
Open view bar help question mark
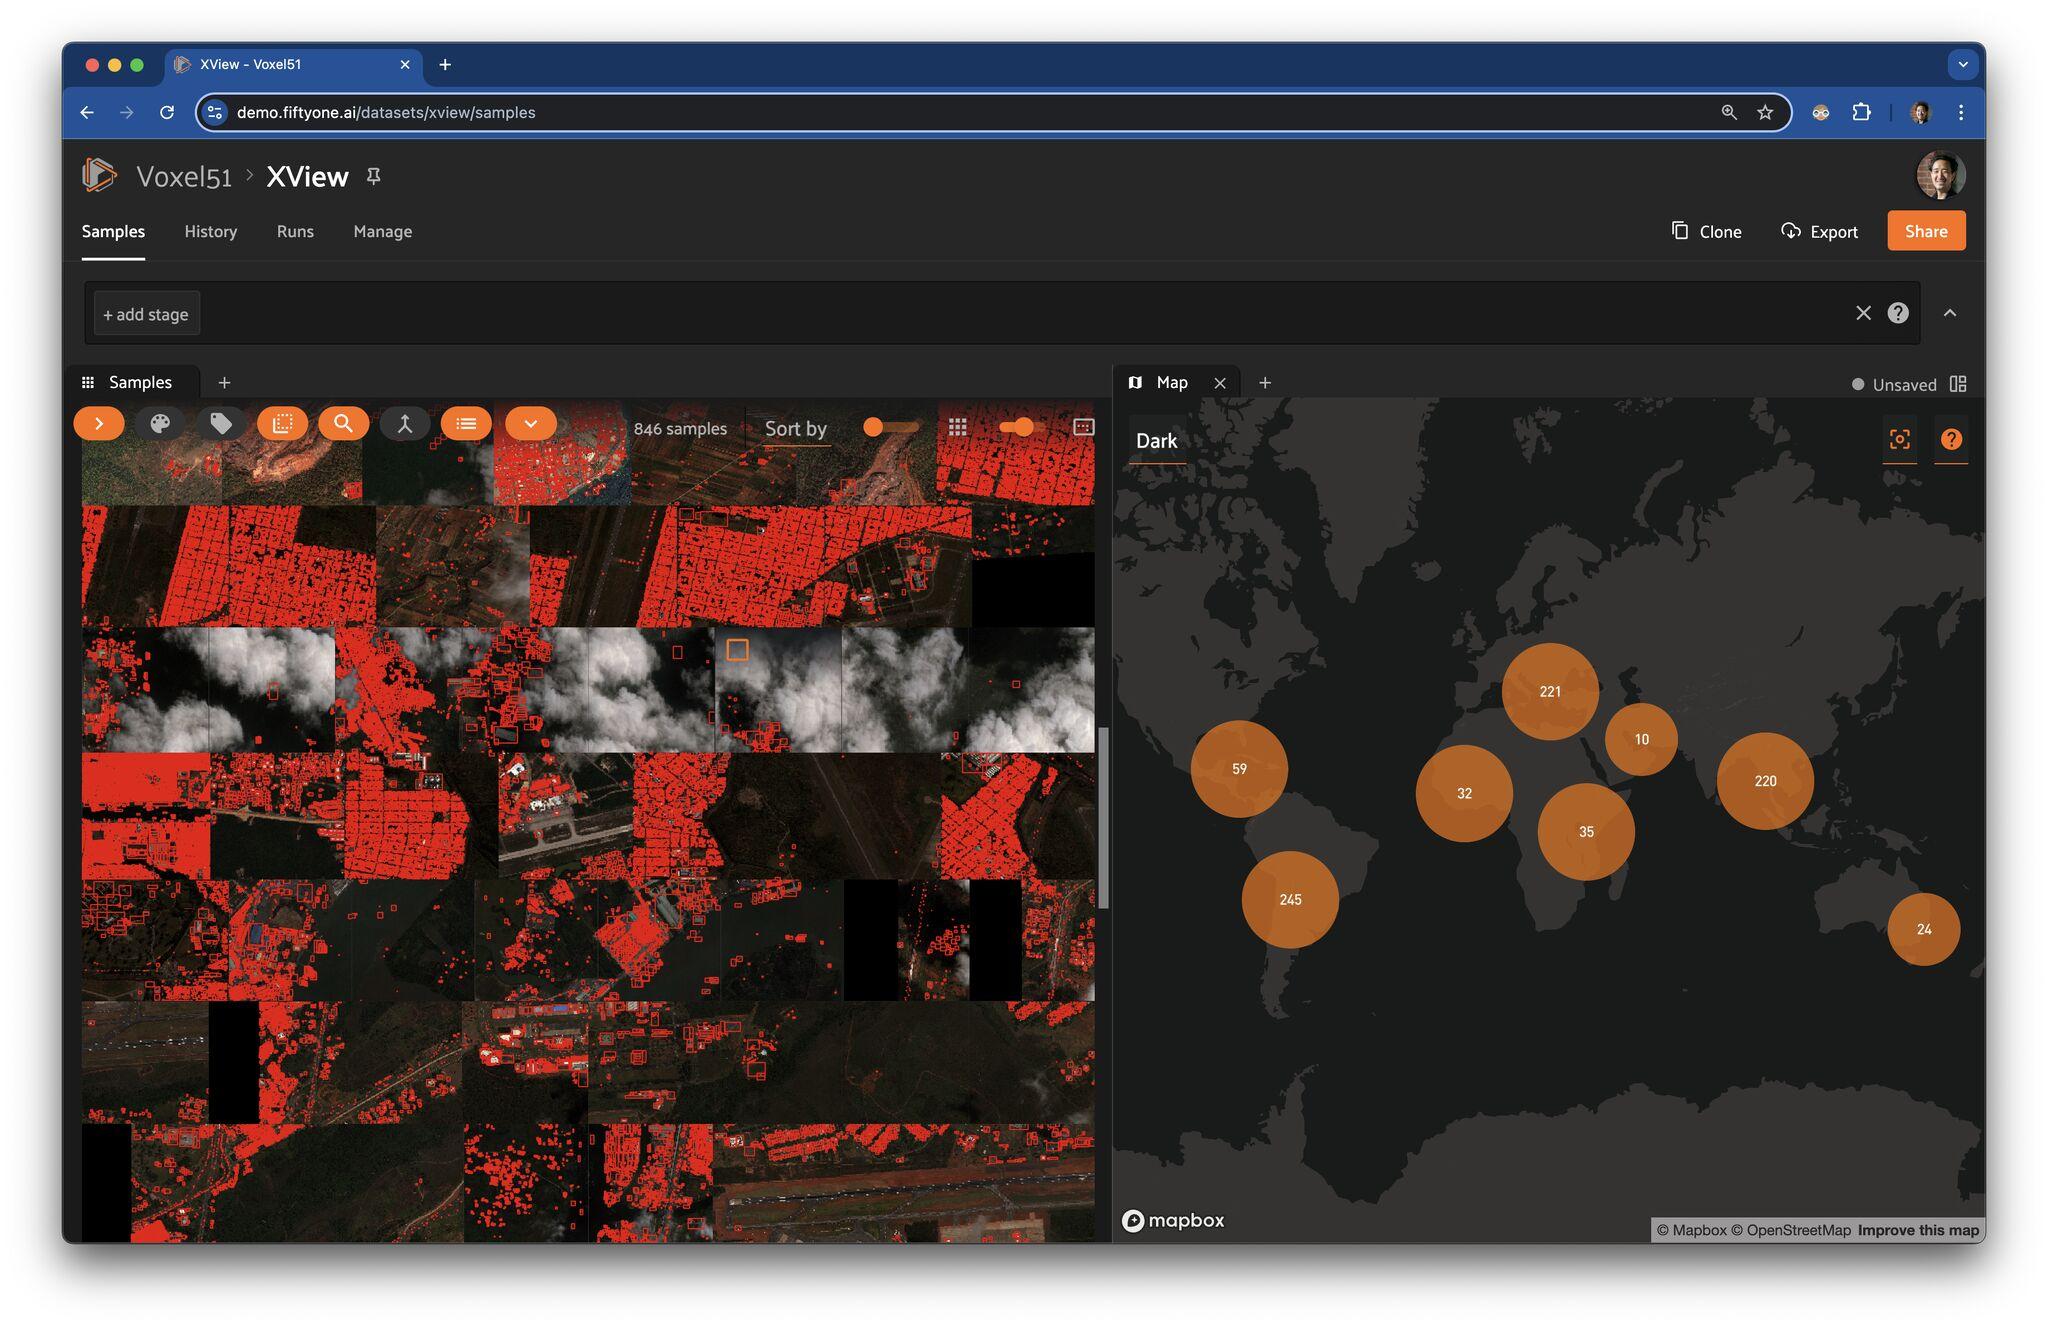(x=1898, y=313)
